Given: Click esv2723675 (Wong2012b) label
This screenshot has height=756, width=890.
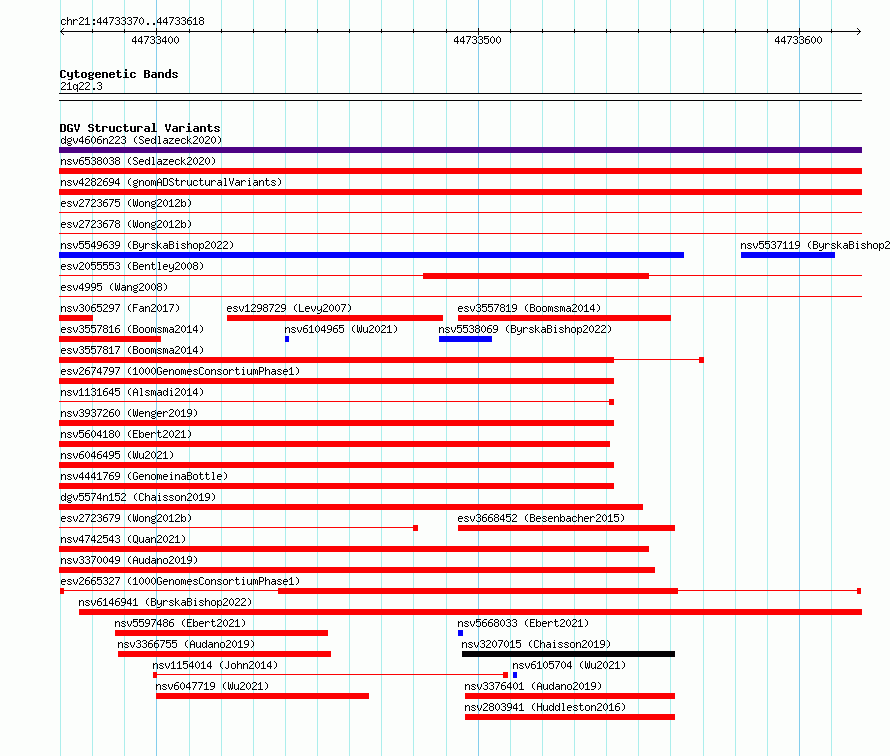Looking at the screenshot, I should pos(126,203).
